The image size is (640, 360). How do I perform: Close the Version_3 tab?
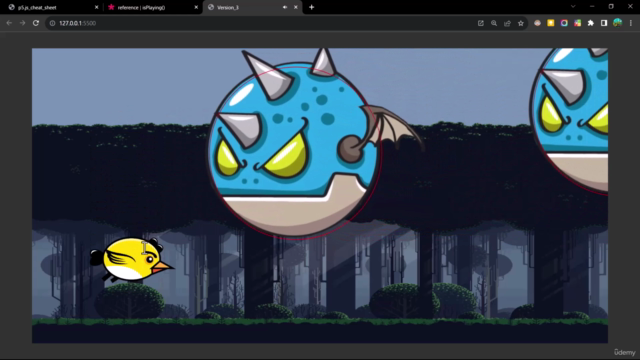pyautogui.click(x=296, y=7)
